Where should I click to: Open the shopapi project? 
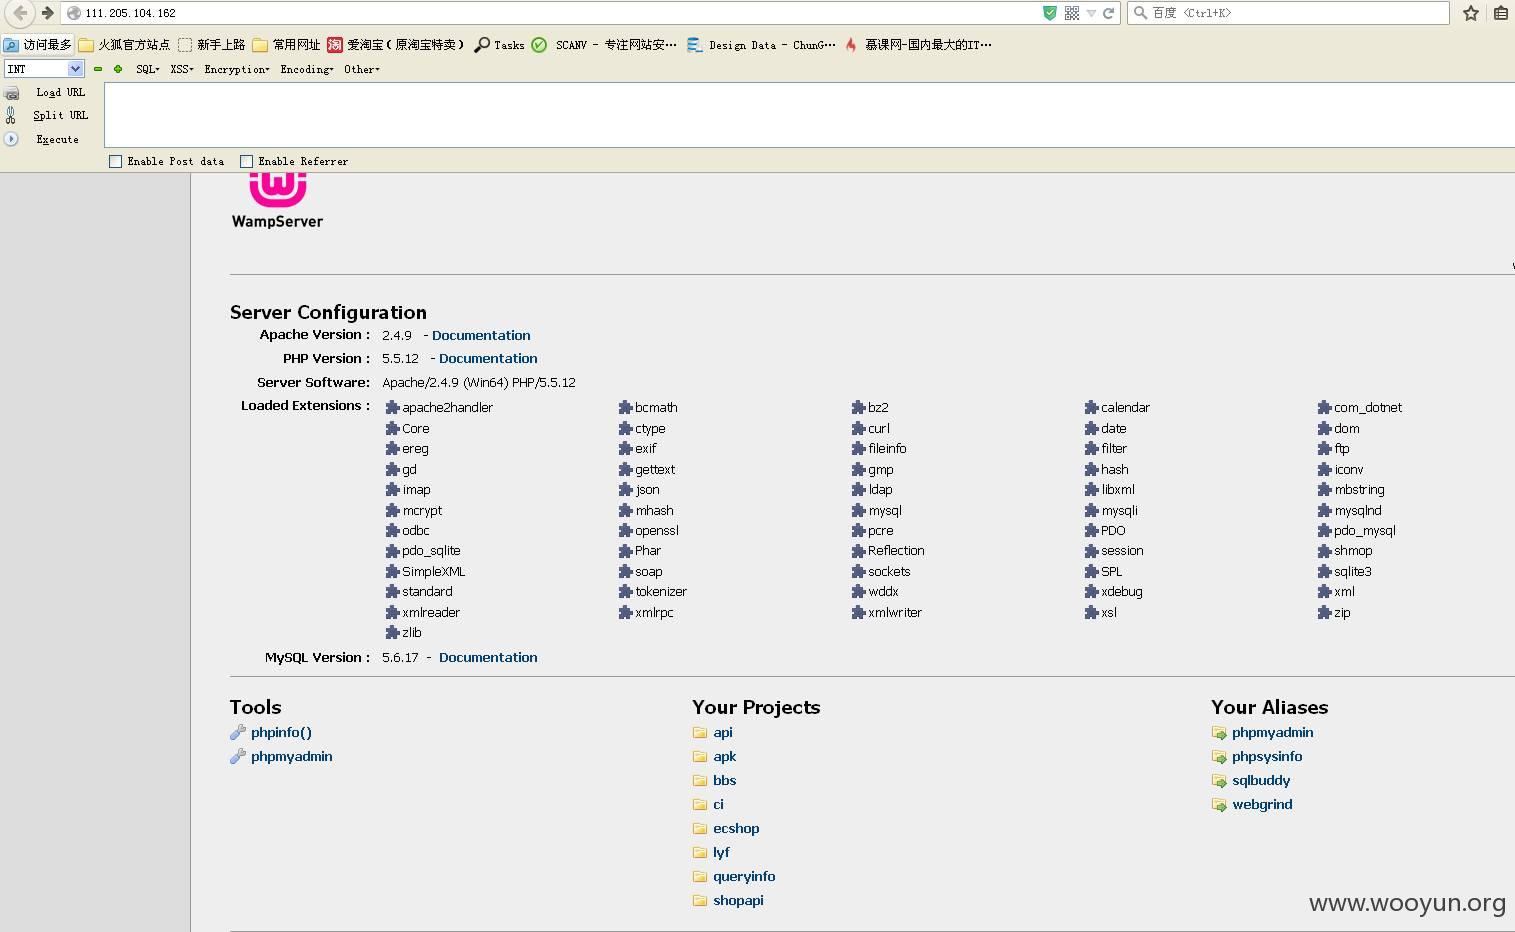click(738, 901)
